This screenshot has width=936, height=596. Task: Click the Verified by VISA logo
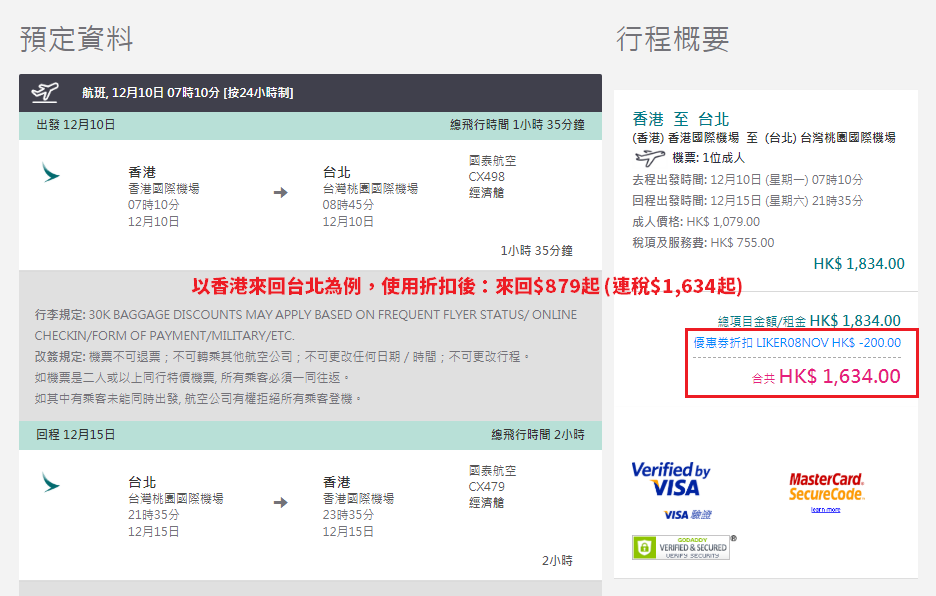(671, 480)
